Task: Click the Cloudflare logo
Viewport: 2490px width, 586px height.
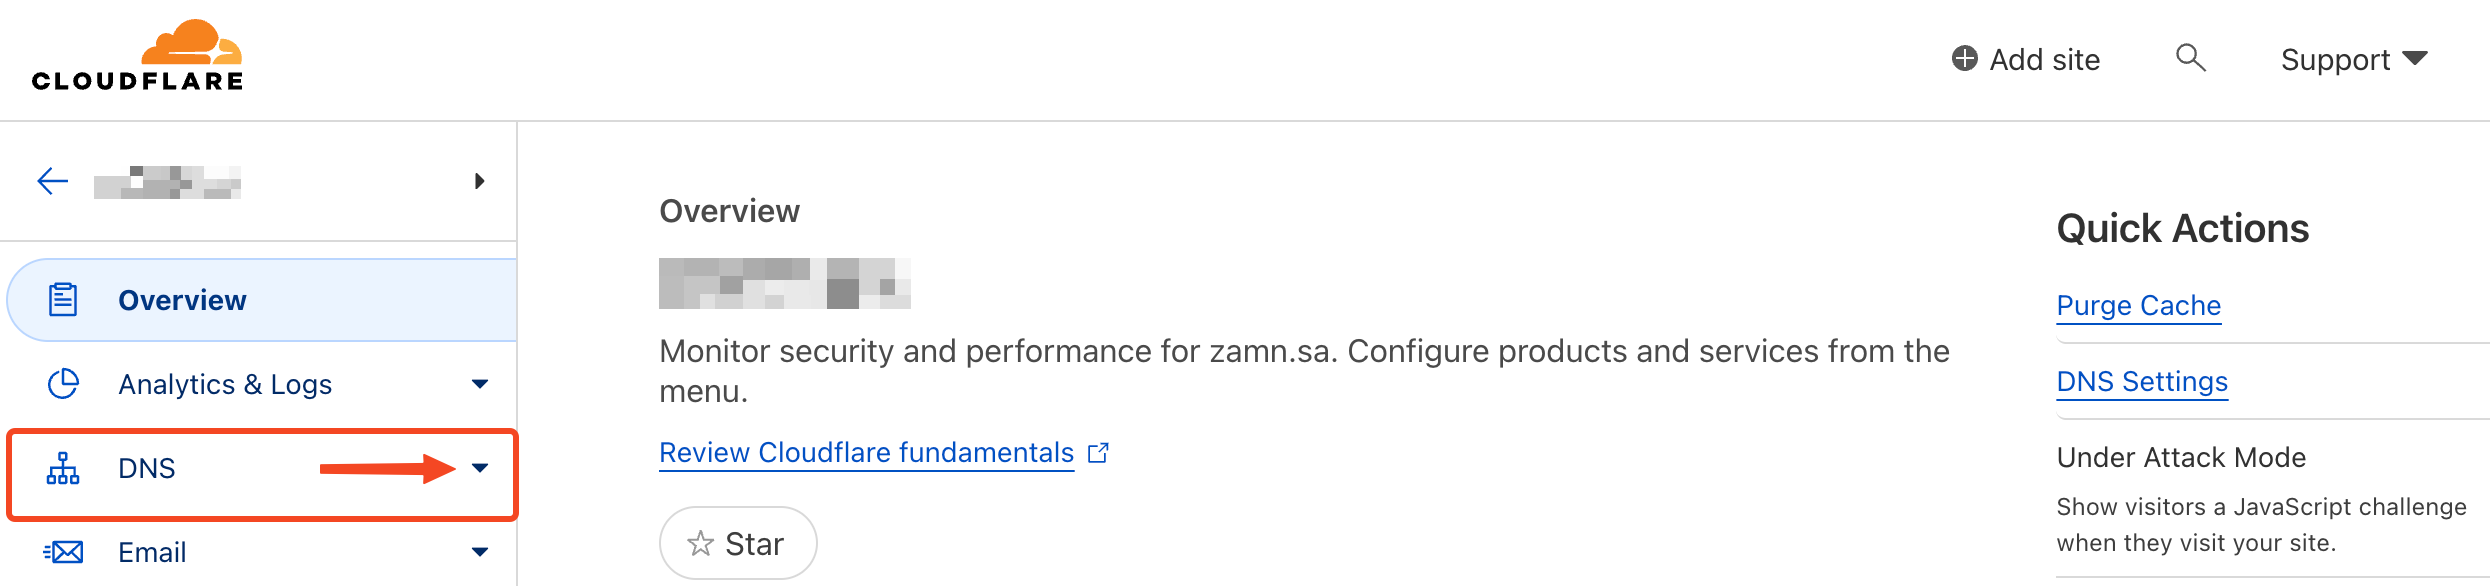Action: click(137, 56)
